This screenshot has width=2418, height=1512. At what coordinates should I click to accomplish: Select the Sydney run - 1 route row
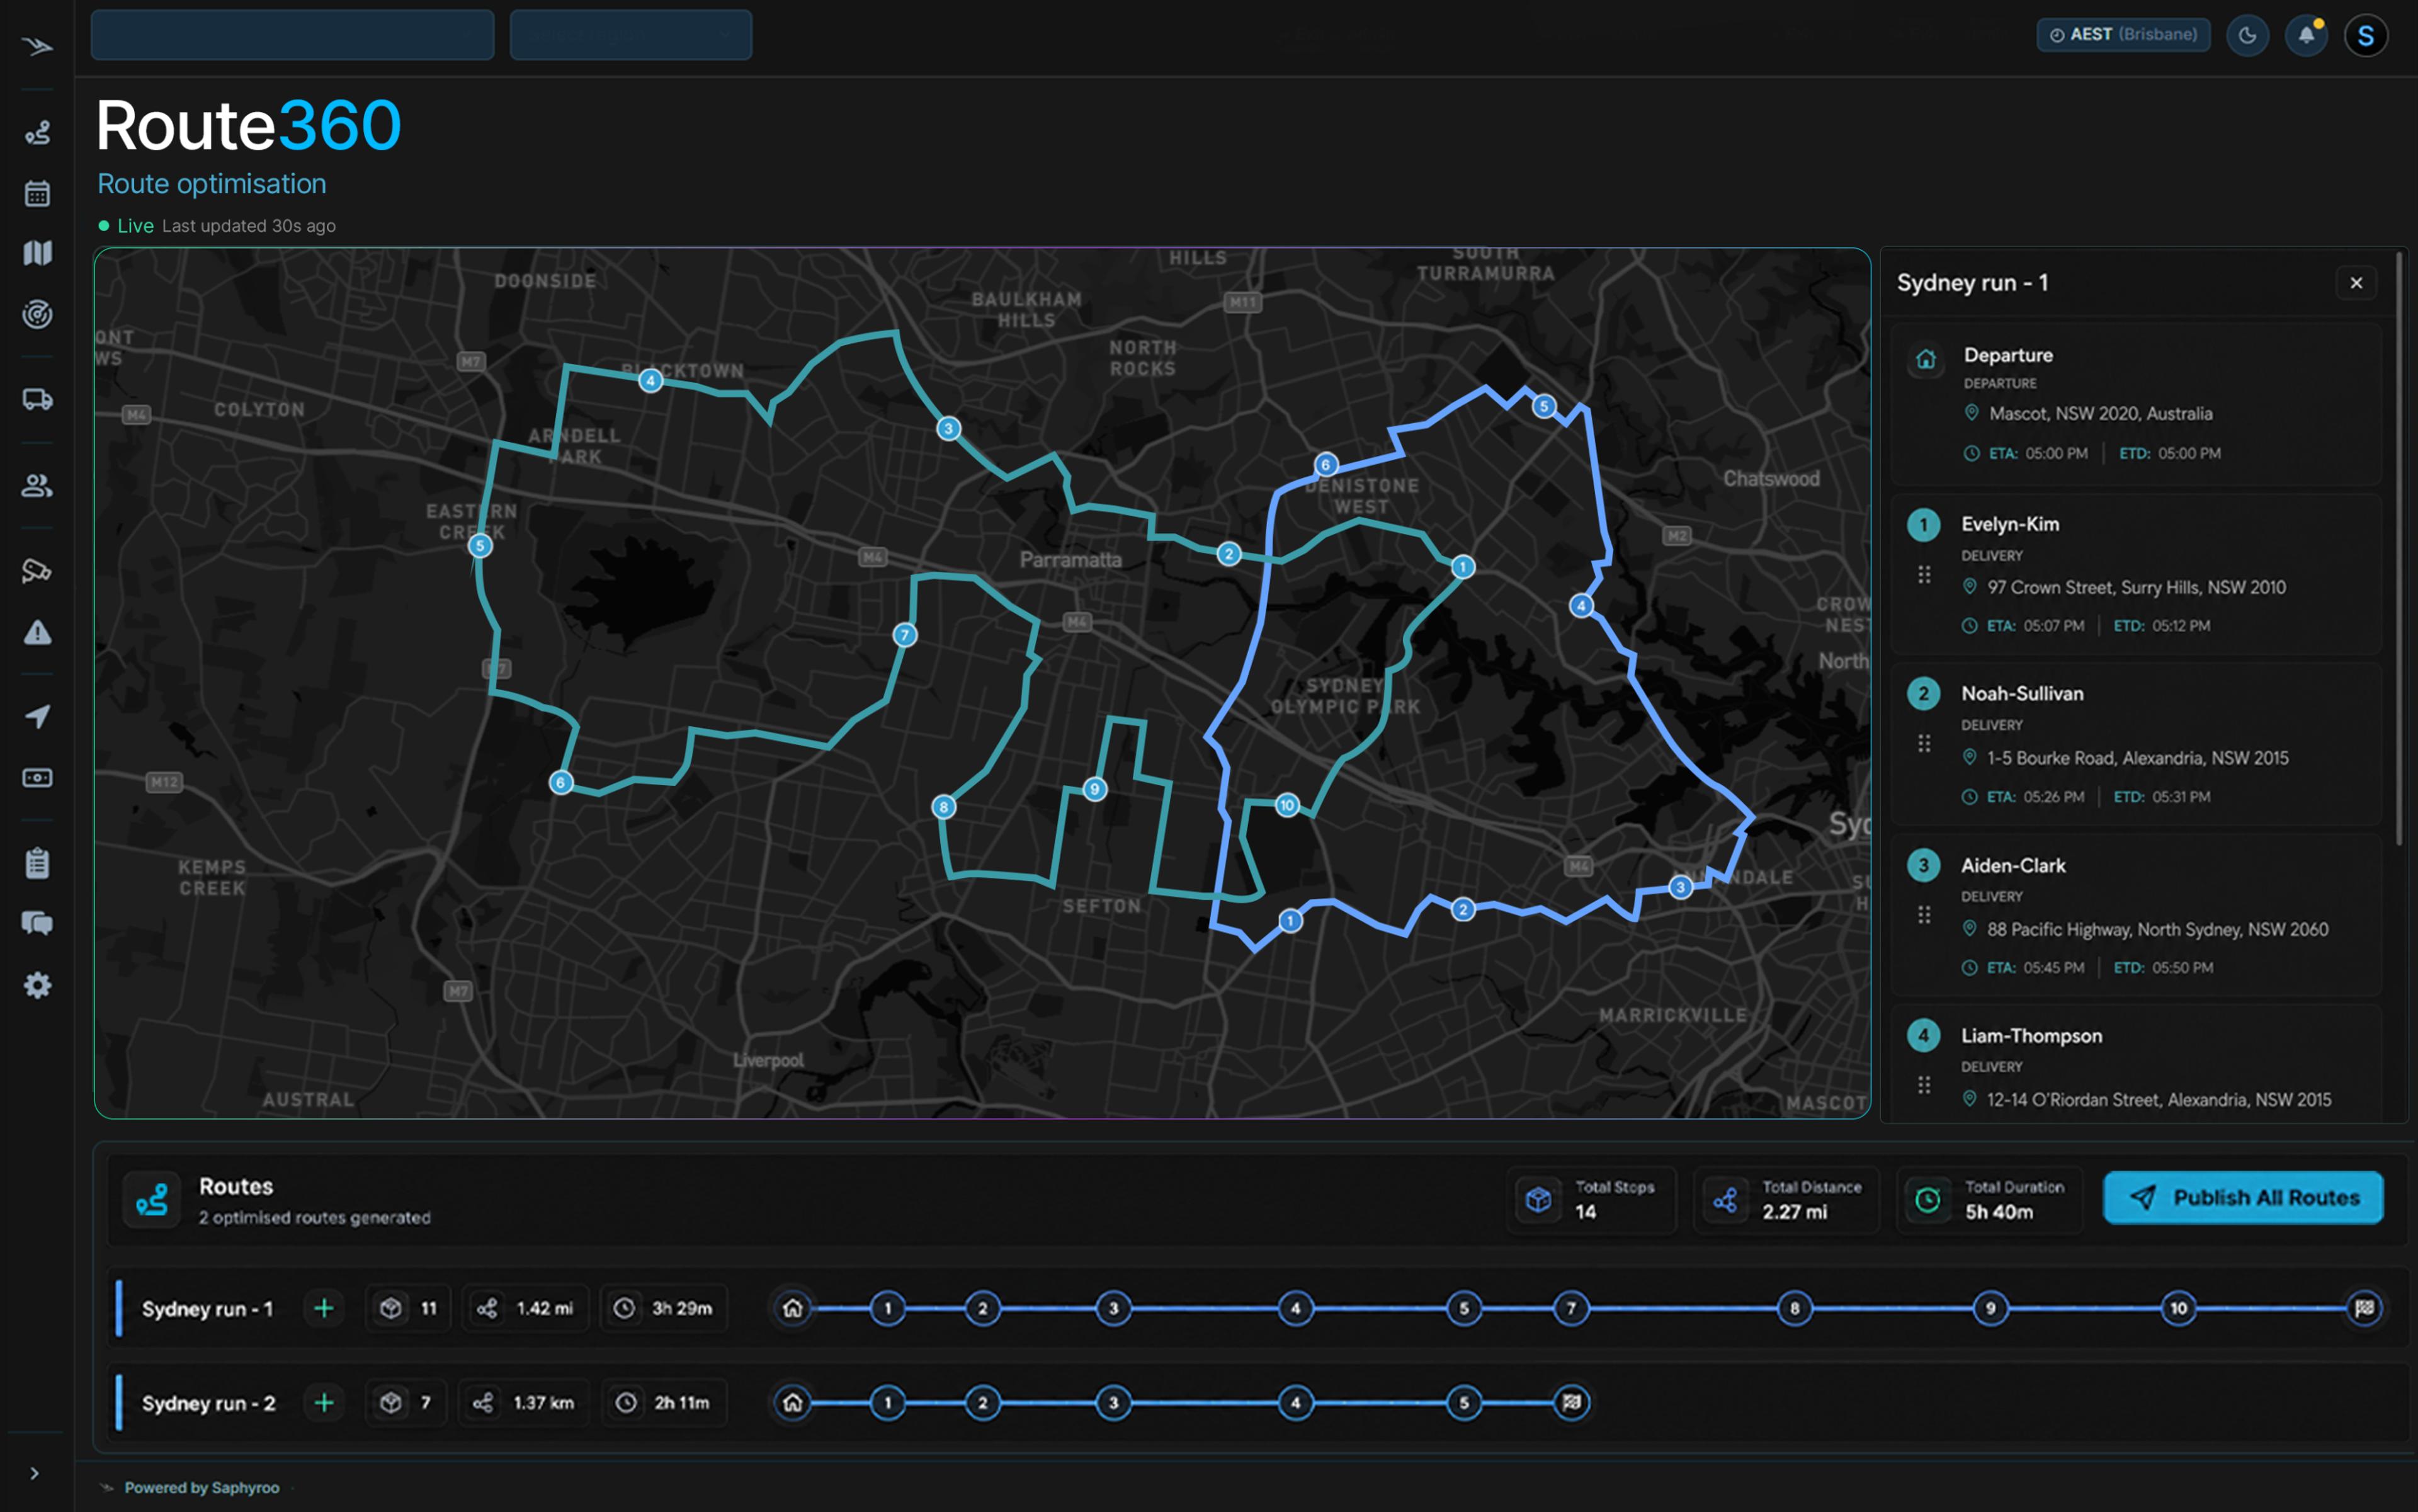pyautogui.click(x=1256, y=1308)
